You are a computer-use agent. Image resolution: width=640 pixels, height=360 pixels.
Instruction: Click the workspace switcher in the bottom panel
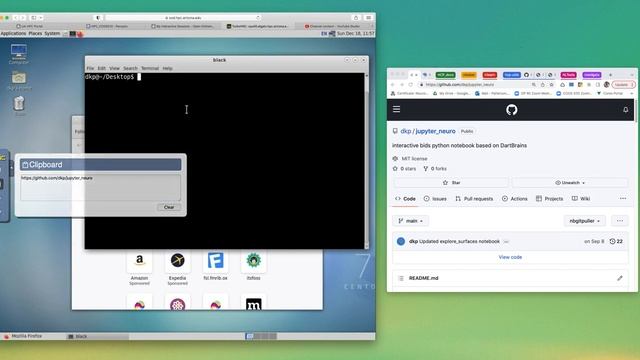(x=261, y=336)
